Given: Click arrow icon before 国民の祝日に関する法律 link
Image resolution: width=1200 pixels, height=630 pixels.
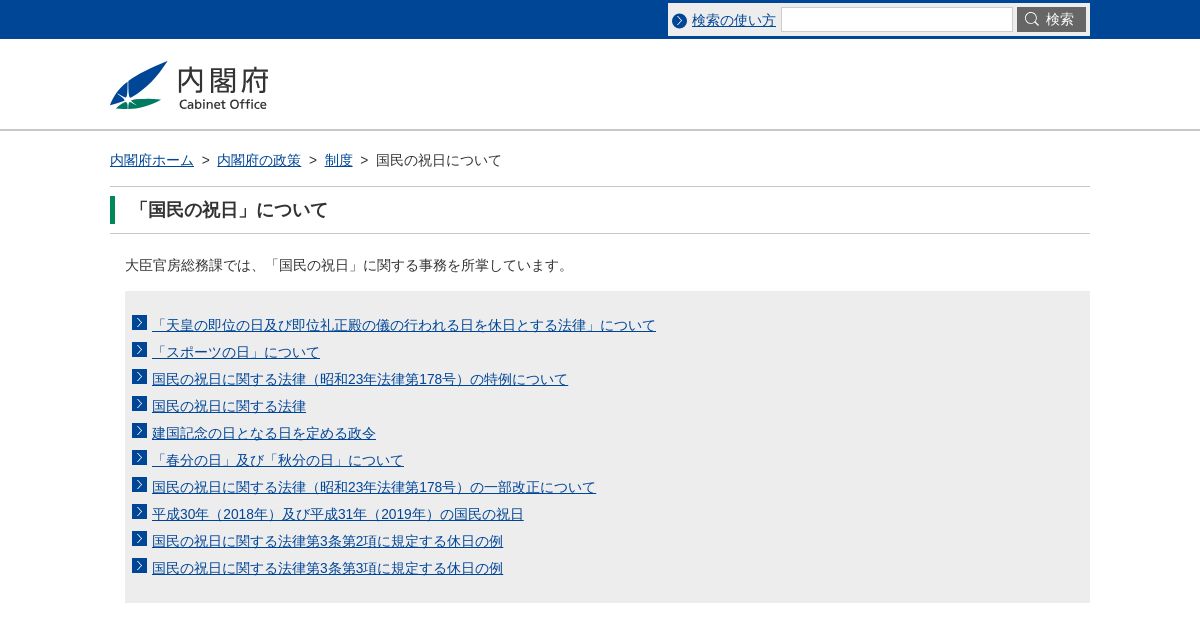Looking at the screenshot, I should [140, 404].
